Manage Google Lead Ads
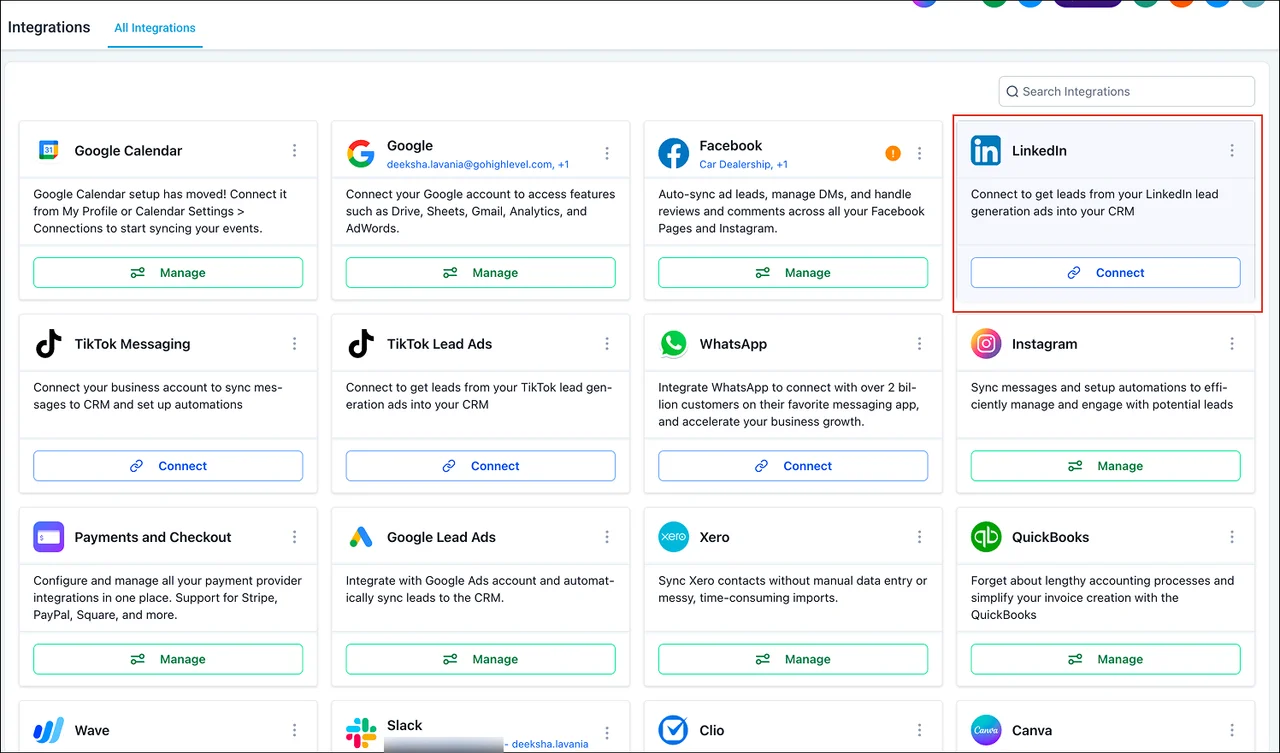1280x753 pixels. pos(481,659)
